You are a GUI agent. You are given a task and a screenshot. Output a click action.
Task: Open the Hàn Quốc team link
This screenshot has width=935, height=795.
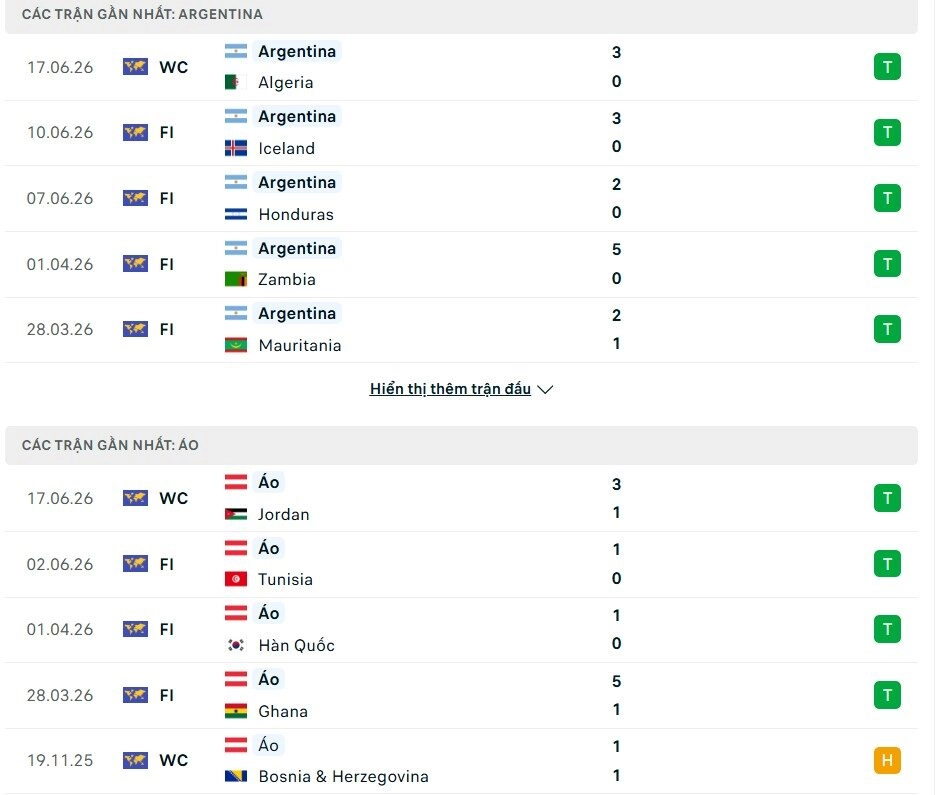296,645
